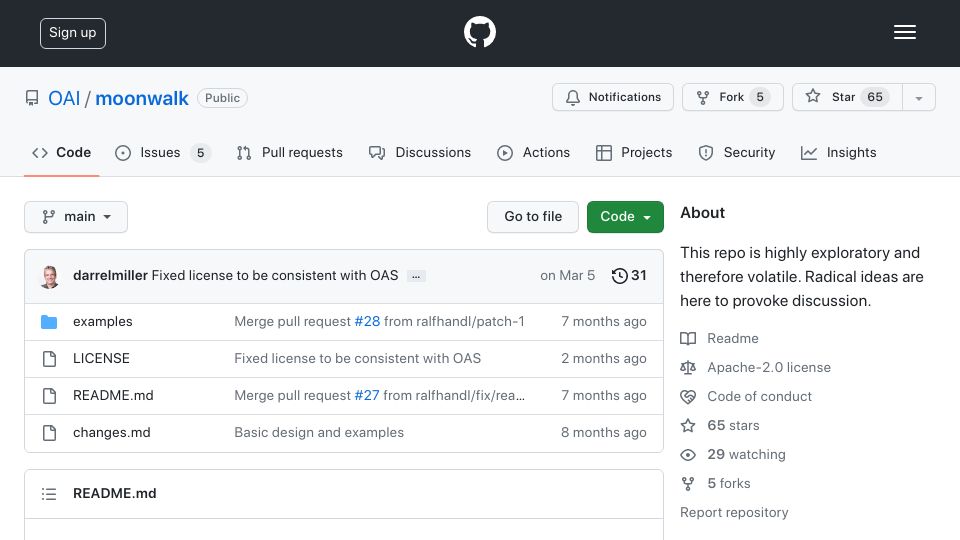This screenshot has height=540, width=960.
Task: Click the README.md file icon in file list
Action: [x=50, y=396]
